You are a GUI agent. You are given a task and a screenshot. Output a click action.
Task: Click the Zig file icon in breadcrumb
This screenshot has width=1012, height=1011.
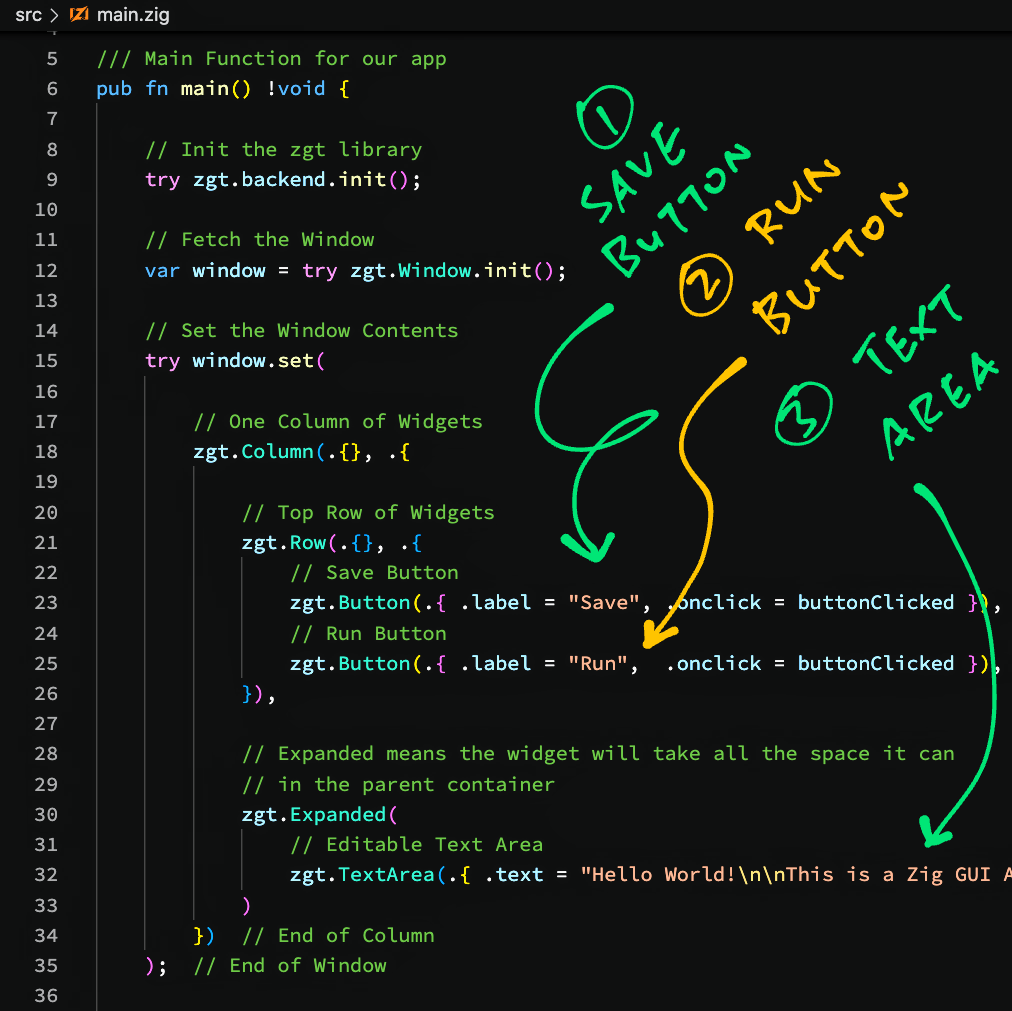pyautogui.click(x=78, y=15)
